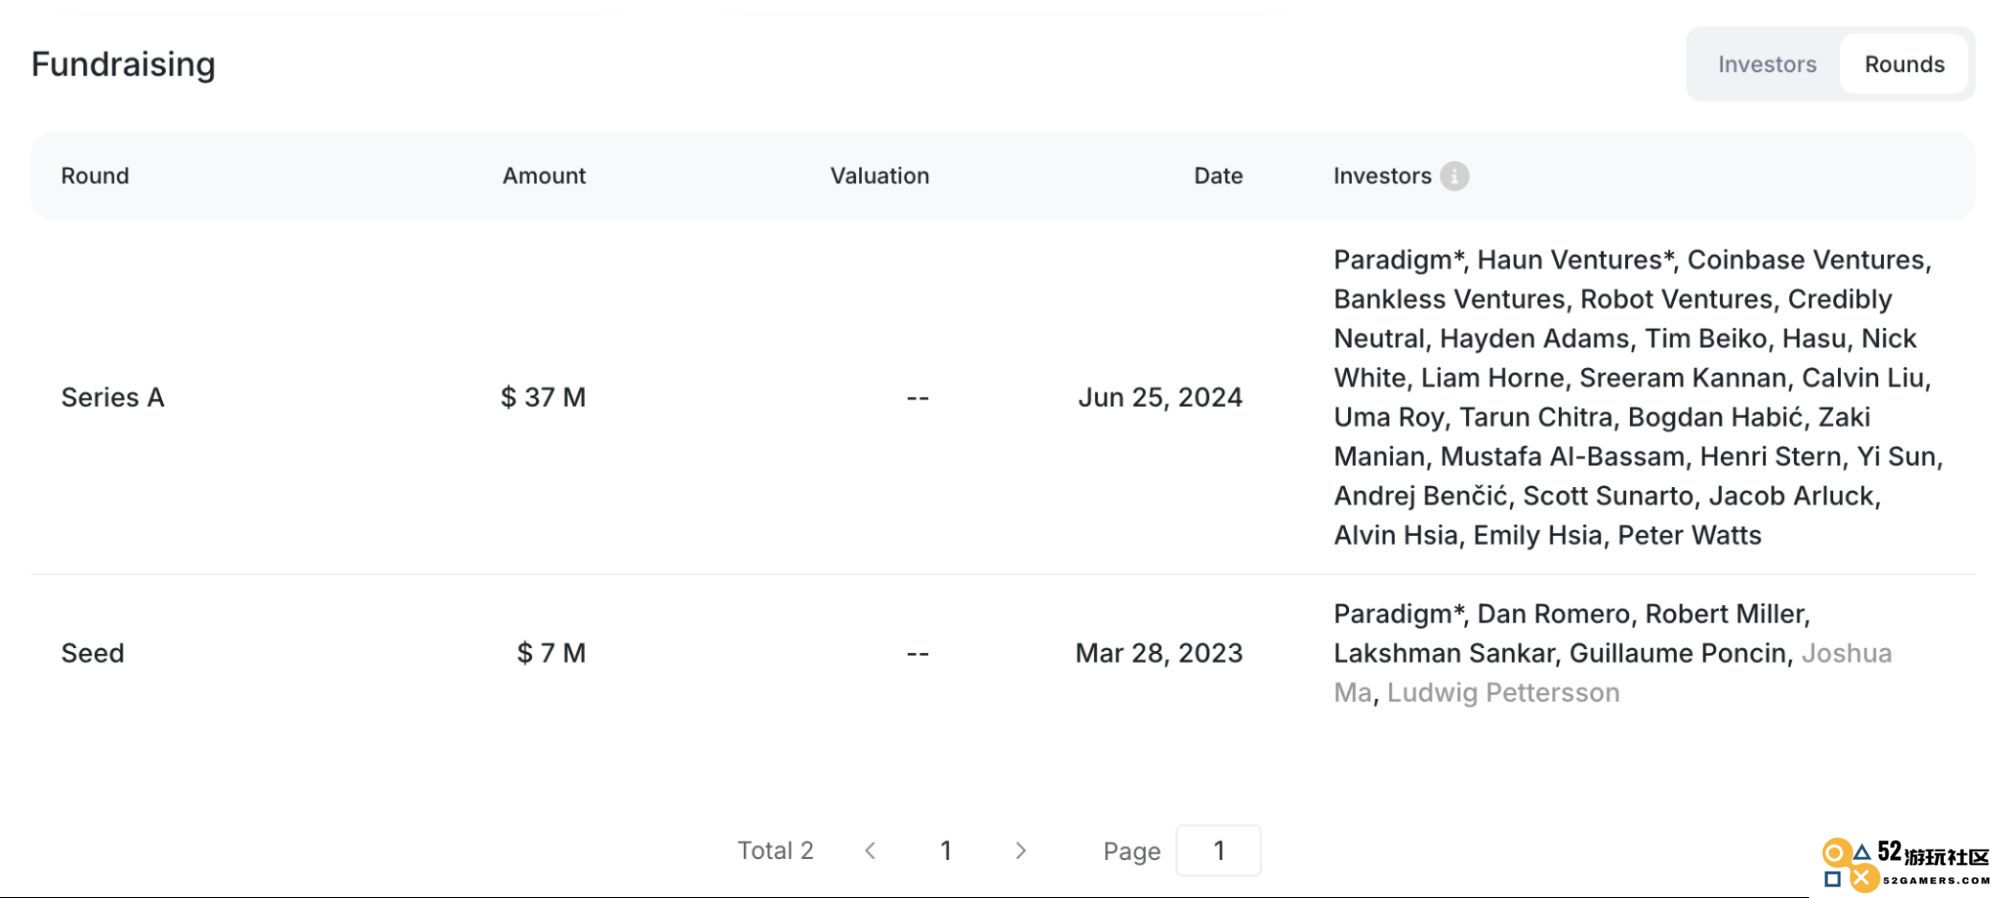Open Sreeram Kannan investor link
1999x898 pixels.
click(x=1683, y=378)
